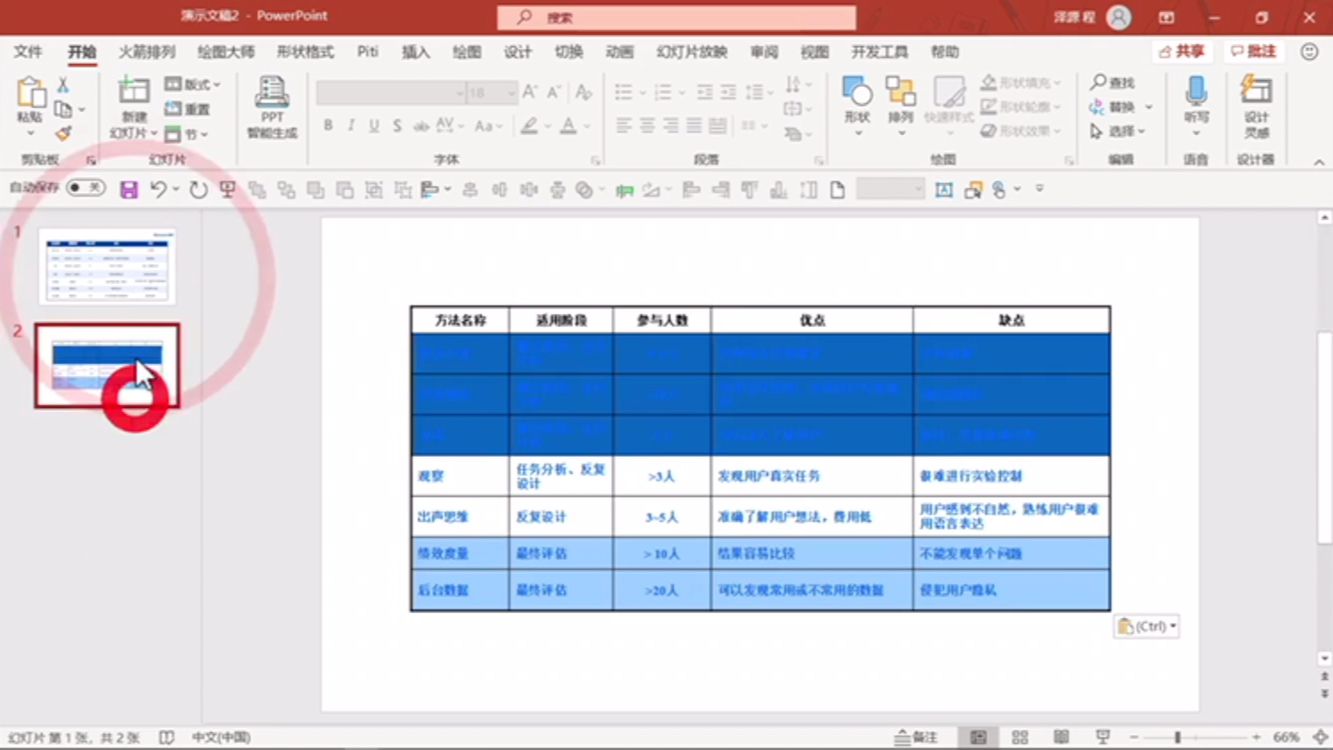Fit slide to current window icon
Image resolution: width=1333 pixels, height=750 pixels.
coord(1320,737)
